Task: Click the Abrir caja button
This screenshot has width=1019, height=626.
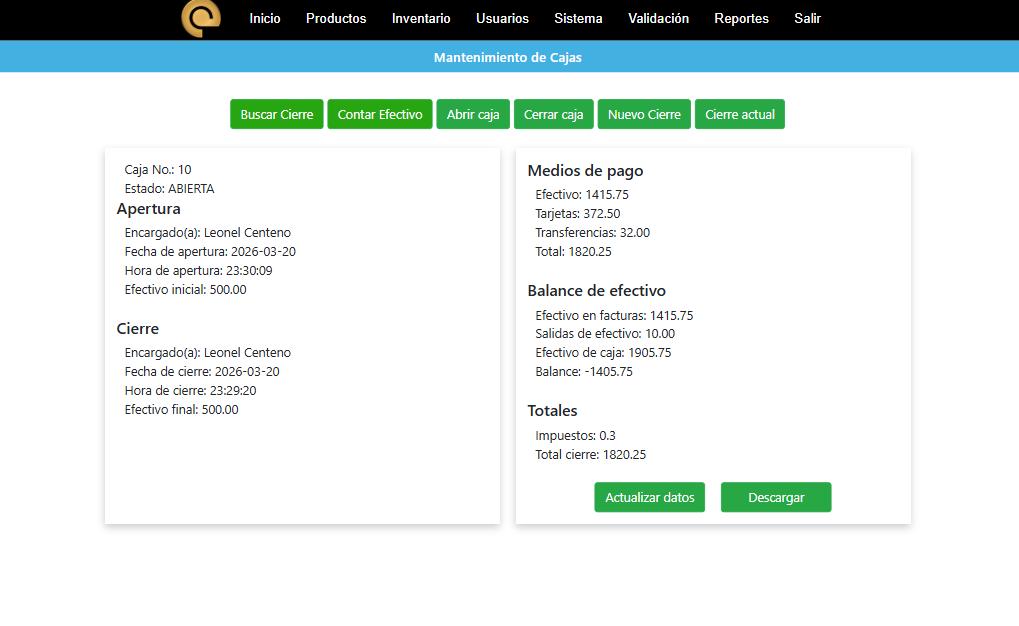Action: coord(473,114)
